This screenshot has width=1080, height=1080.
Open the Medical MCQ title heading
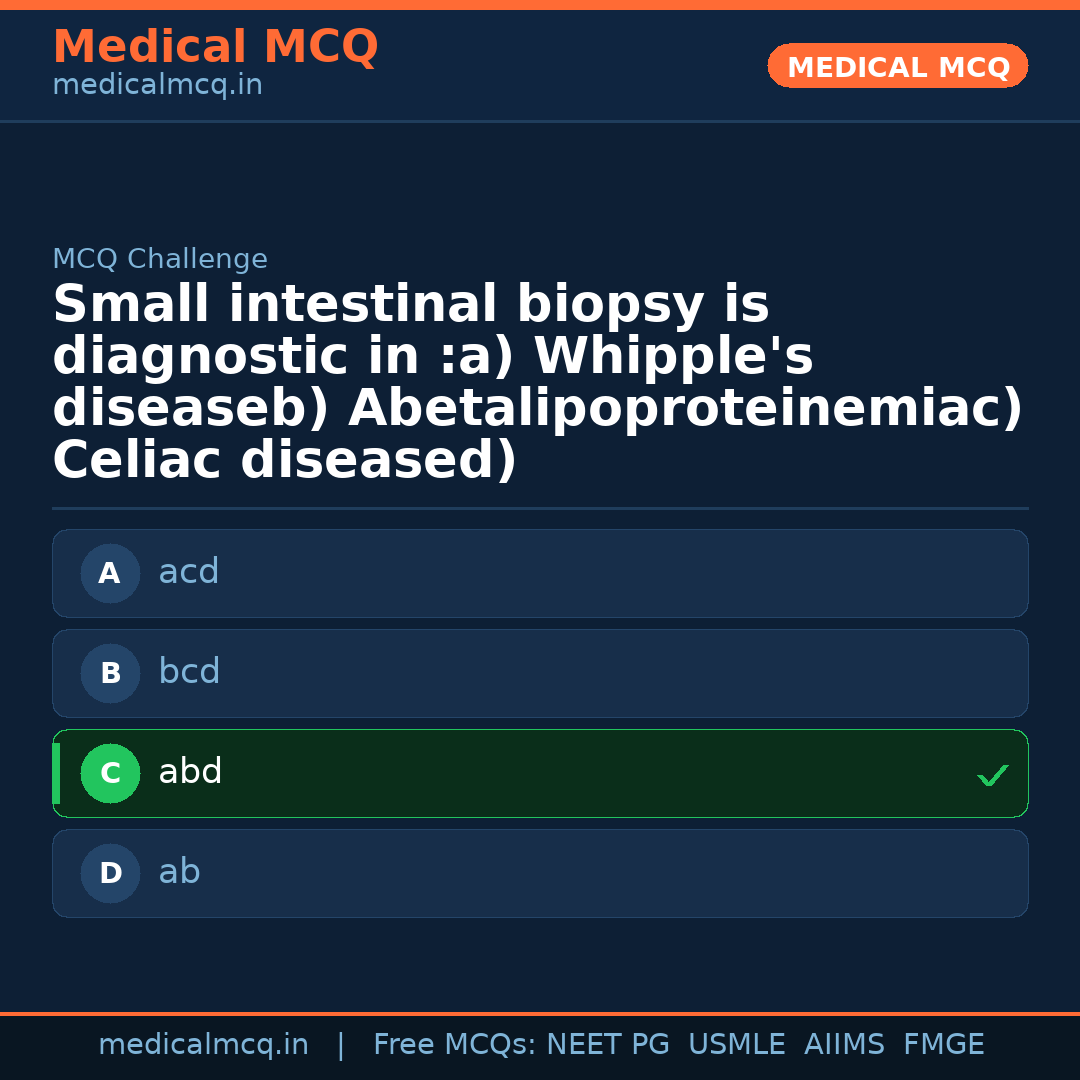tap(215, 47)
